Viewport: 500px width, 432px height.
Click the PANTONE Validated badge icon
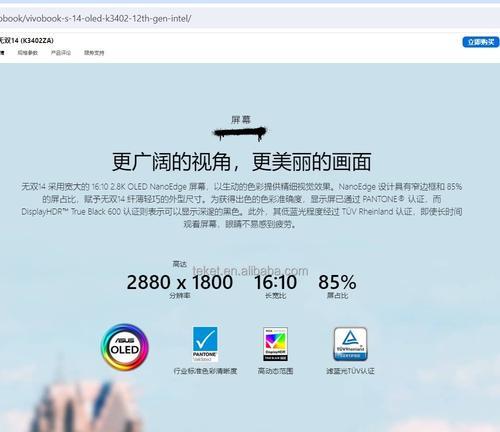coord(205,344)
